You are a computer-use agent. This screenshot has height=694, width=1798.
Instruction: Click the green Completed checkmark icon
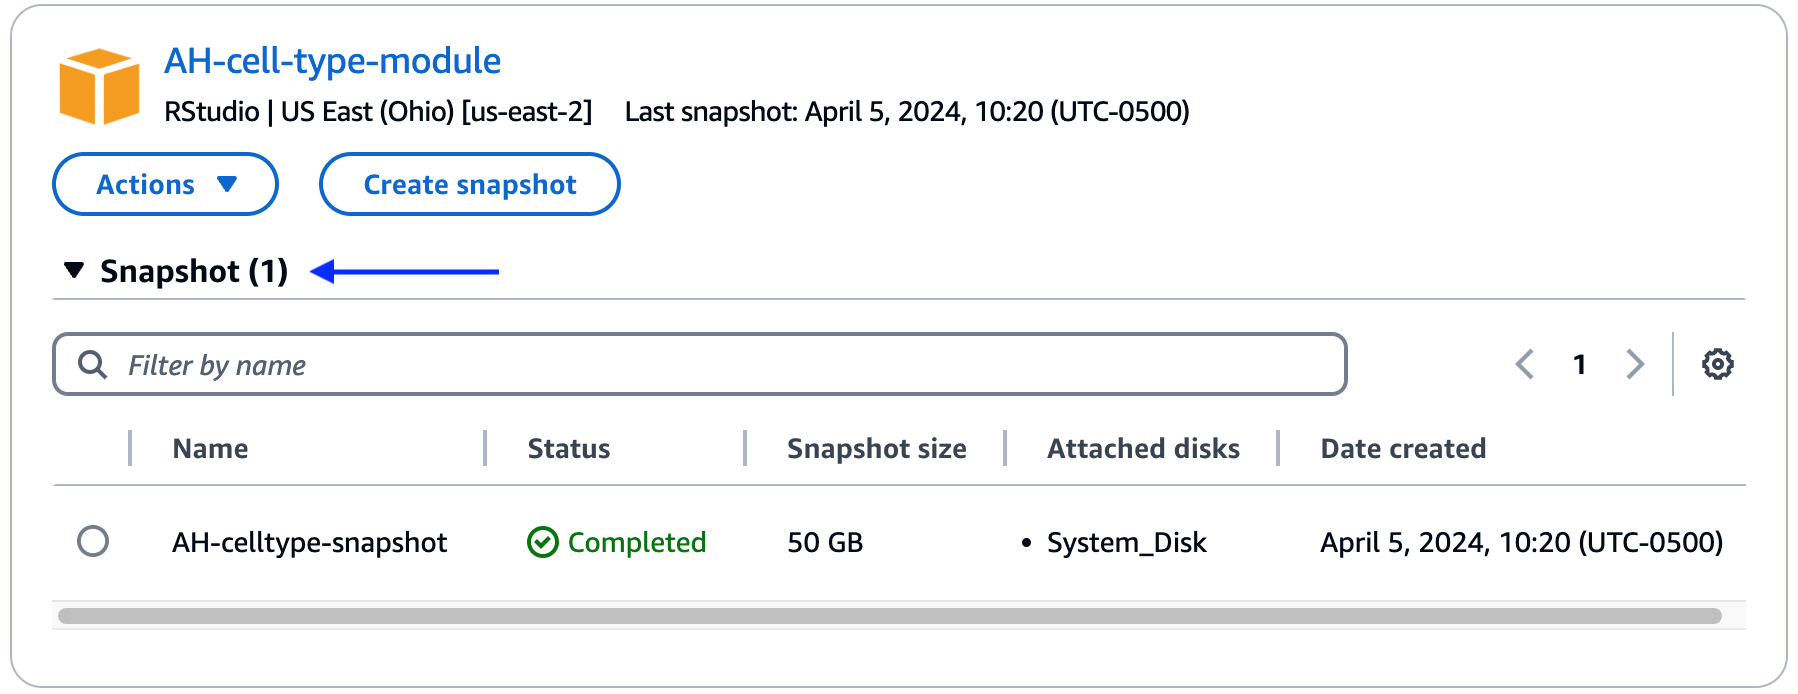pos(542,542)
